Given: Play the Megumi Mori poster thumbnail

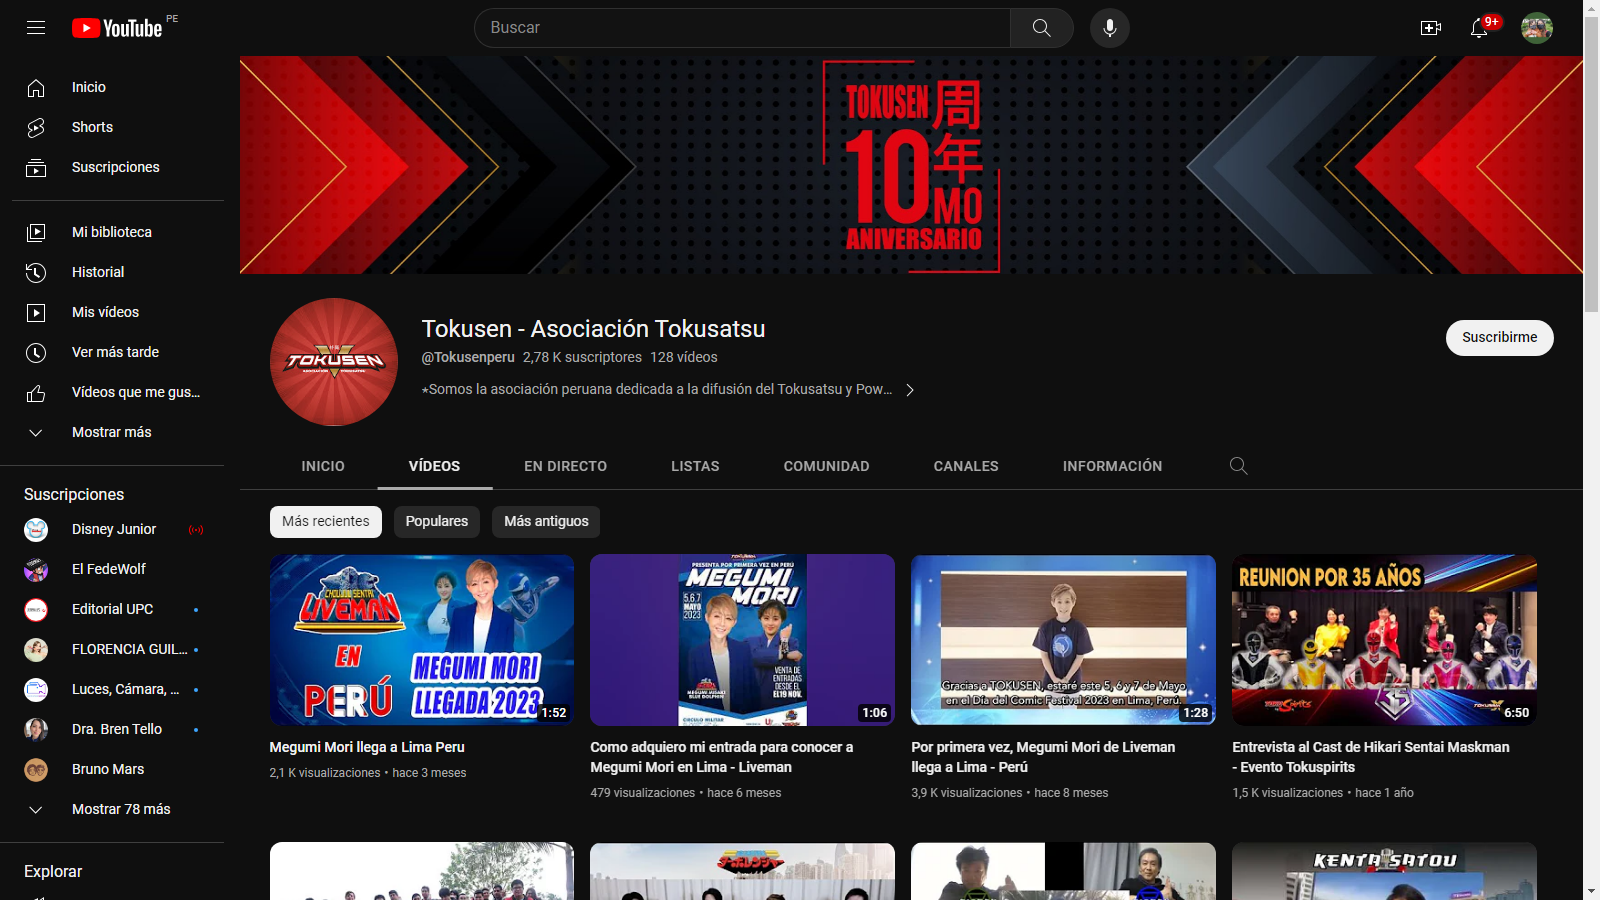Looking at the screenshot, I should point(742,640).
